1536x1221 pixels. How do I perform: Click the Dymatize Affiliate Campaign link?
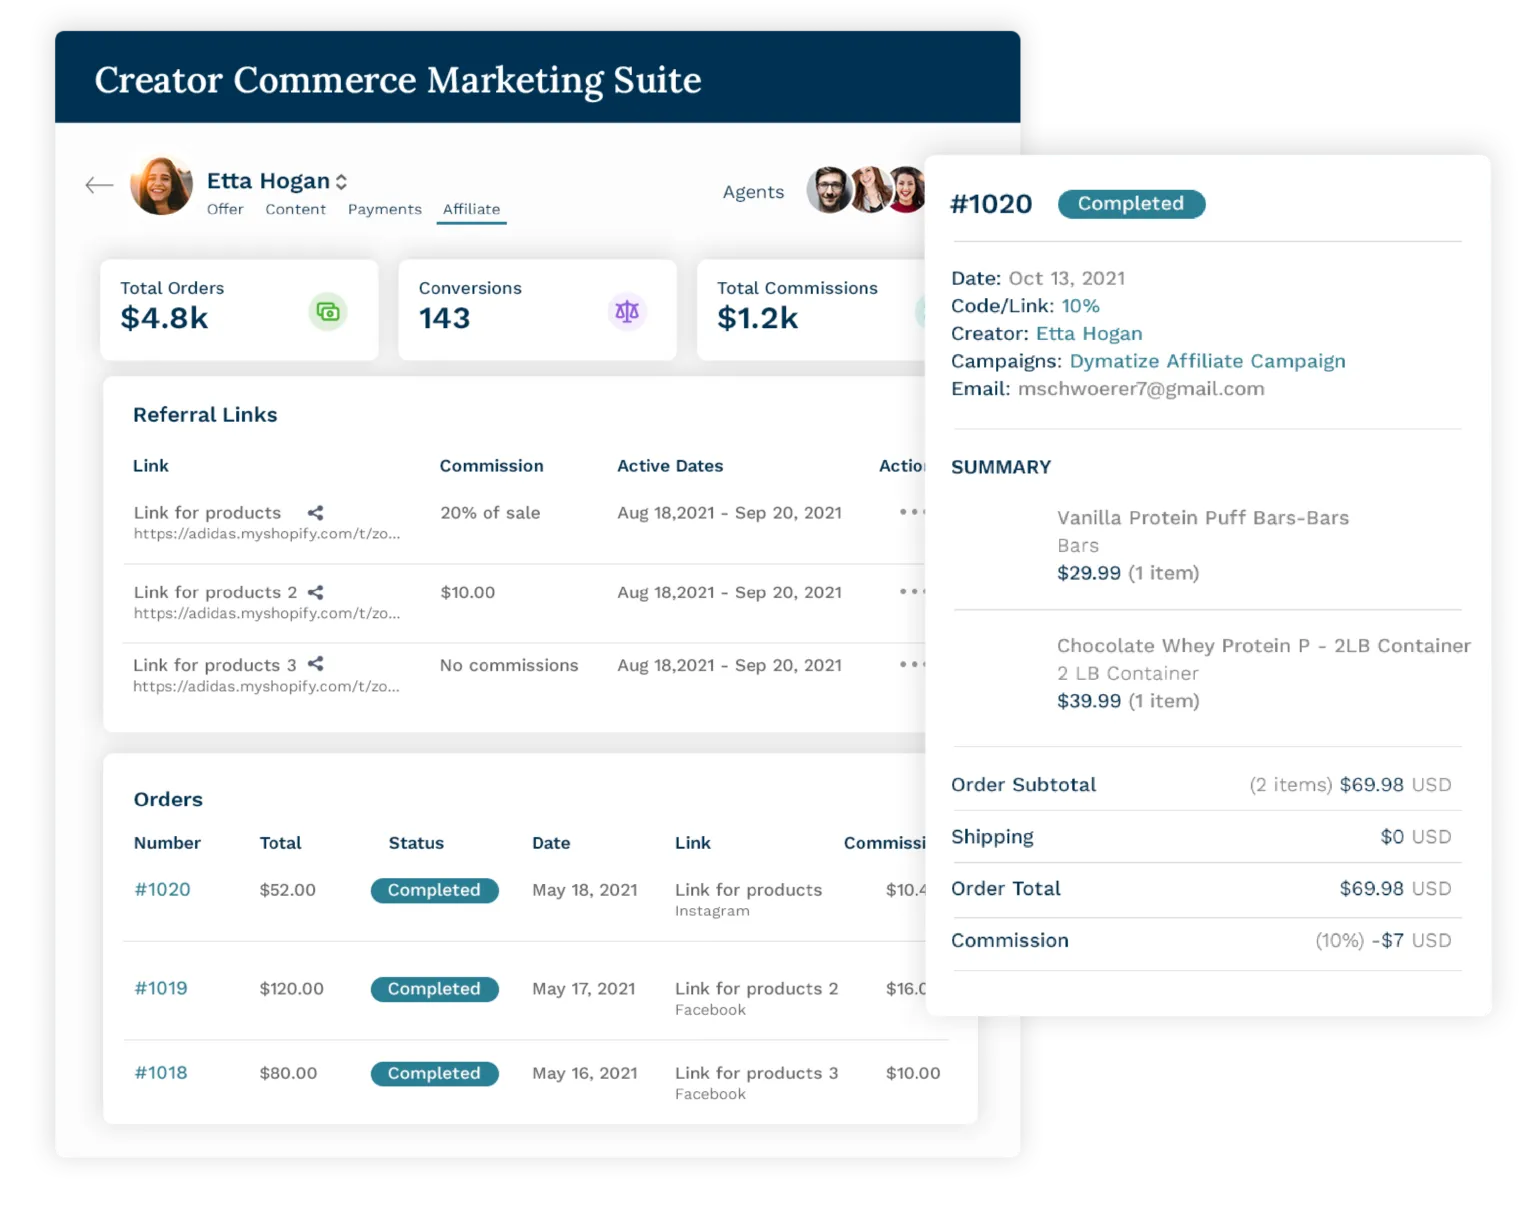pos(1207,361)
